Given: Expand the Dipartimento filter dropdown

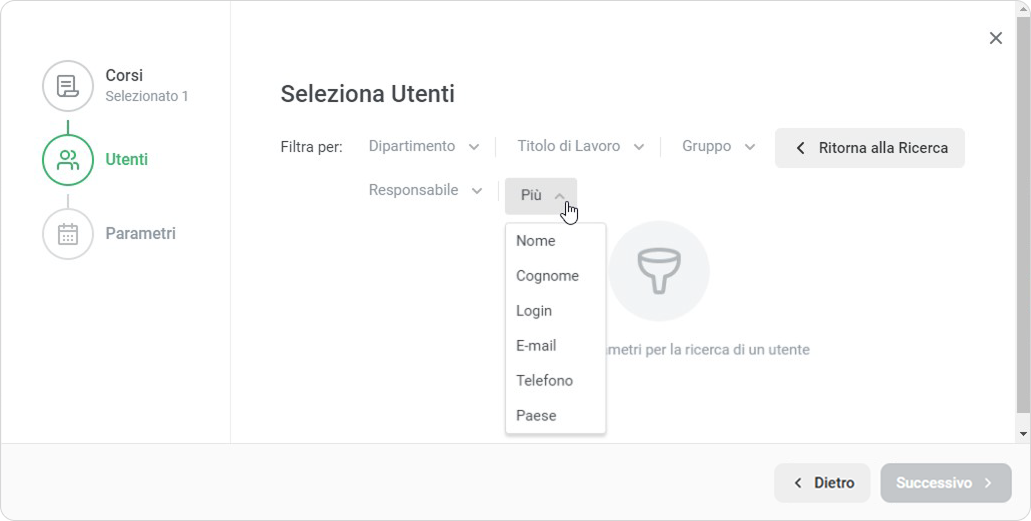Looking at the screenshot, I should click(424, 147).
